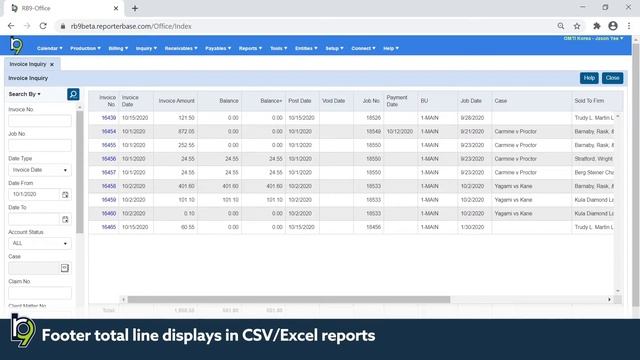This screenshot has height=360, width=640.
Task: Click the Invoice Inquiry tab label
Action: (x=28, y=64)
